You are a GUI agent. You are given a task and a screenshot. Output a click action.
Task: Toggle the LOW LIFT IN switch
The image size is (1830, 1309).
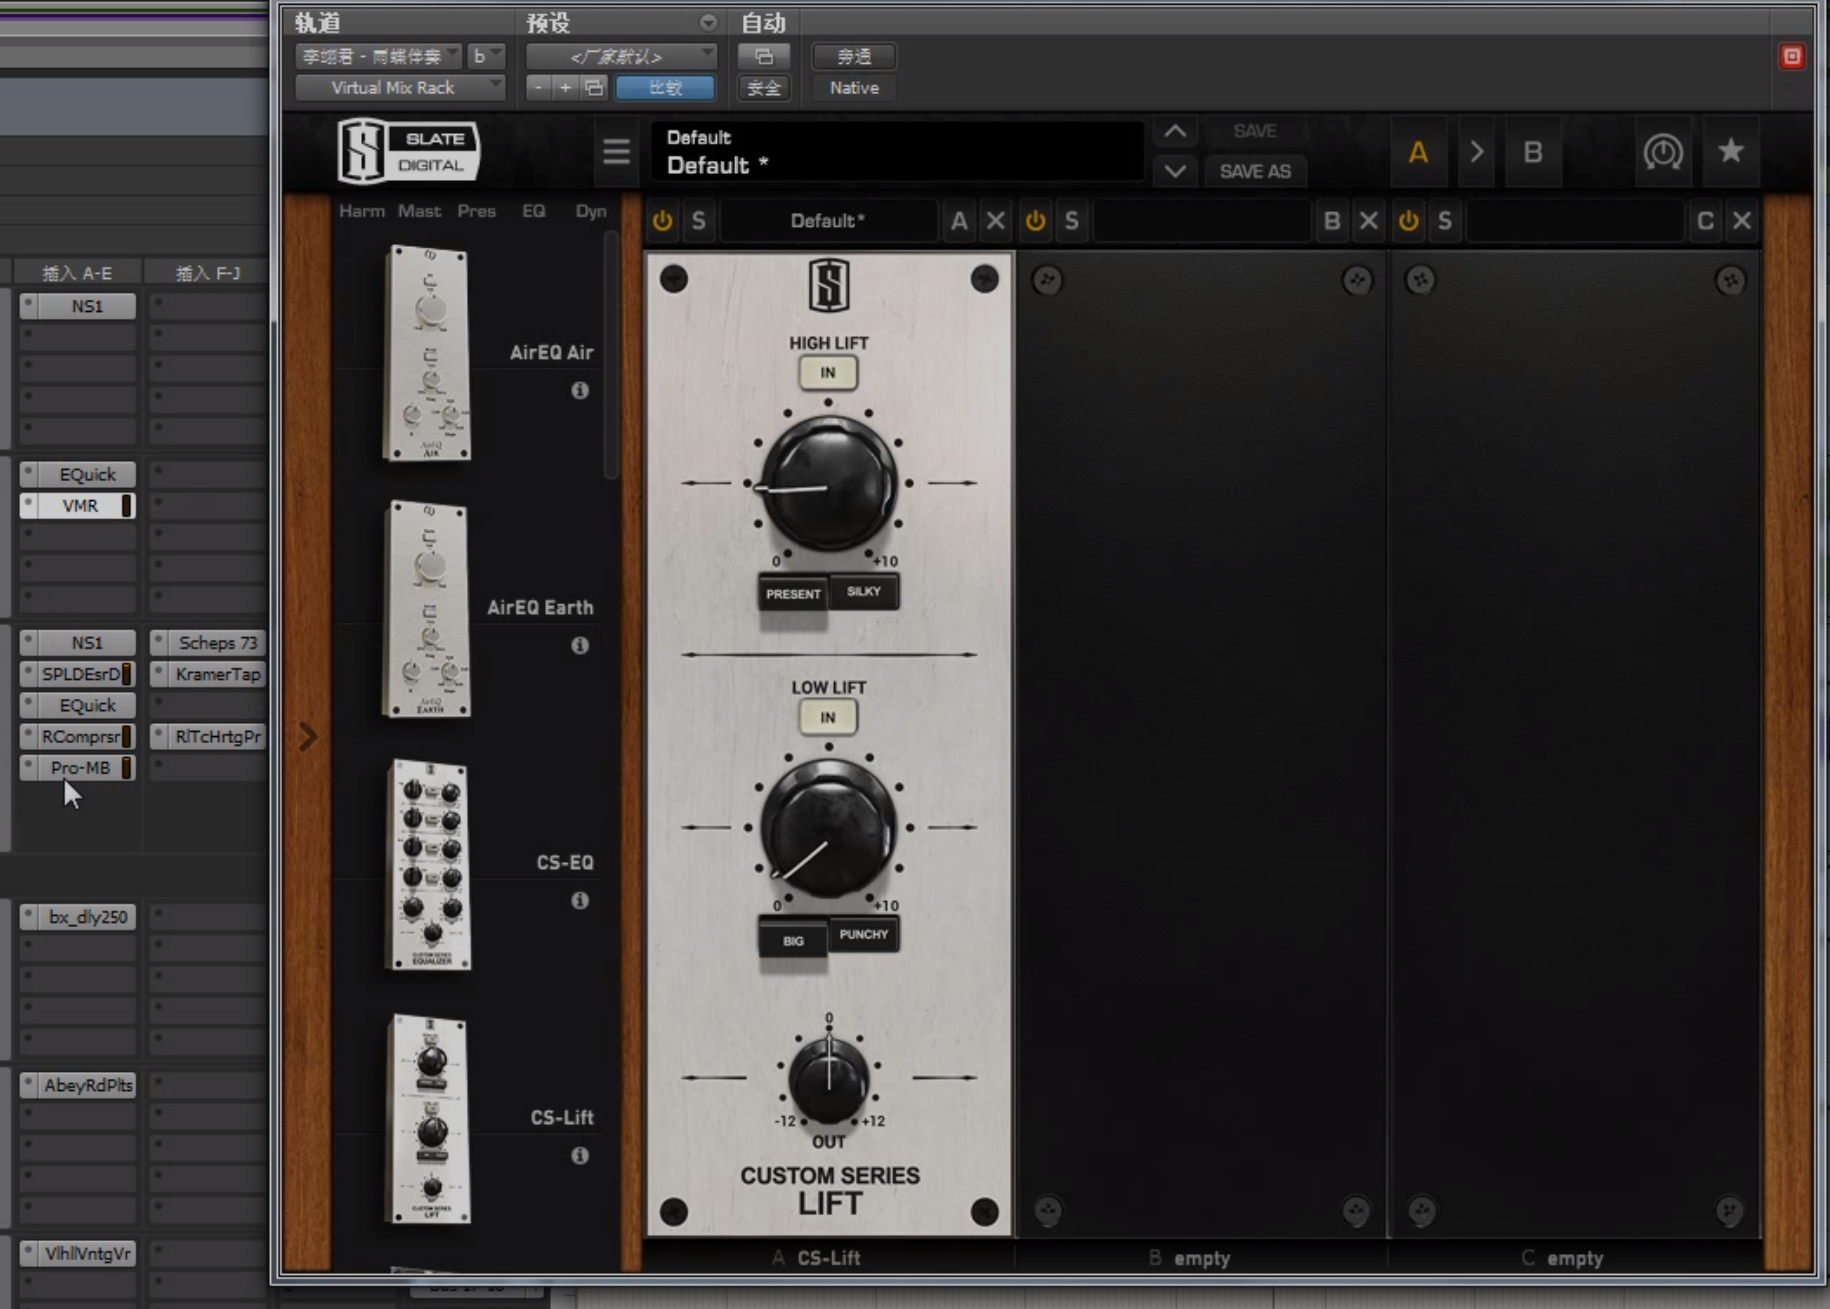[828, 717]
